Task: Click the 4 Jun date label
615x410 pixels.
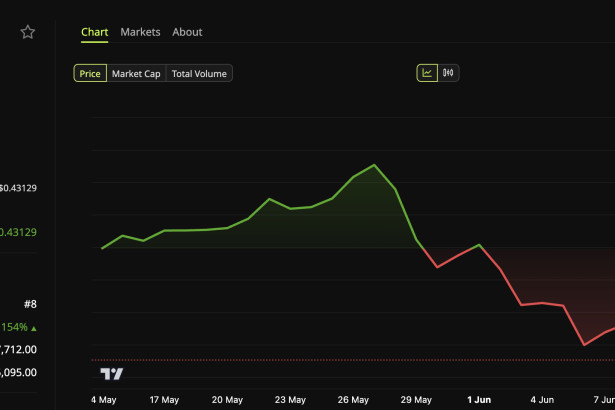Action: [x=542, y=400]
